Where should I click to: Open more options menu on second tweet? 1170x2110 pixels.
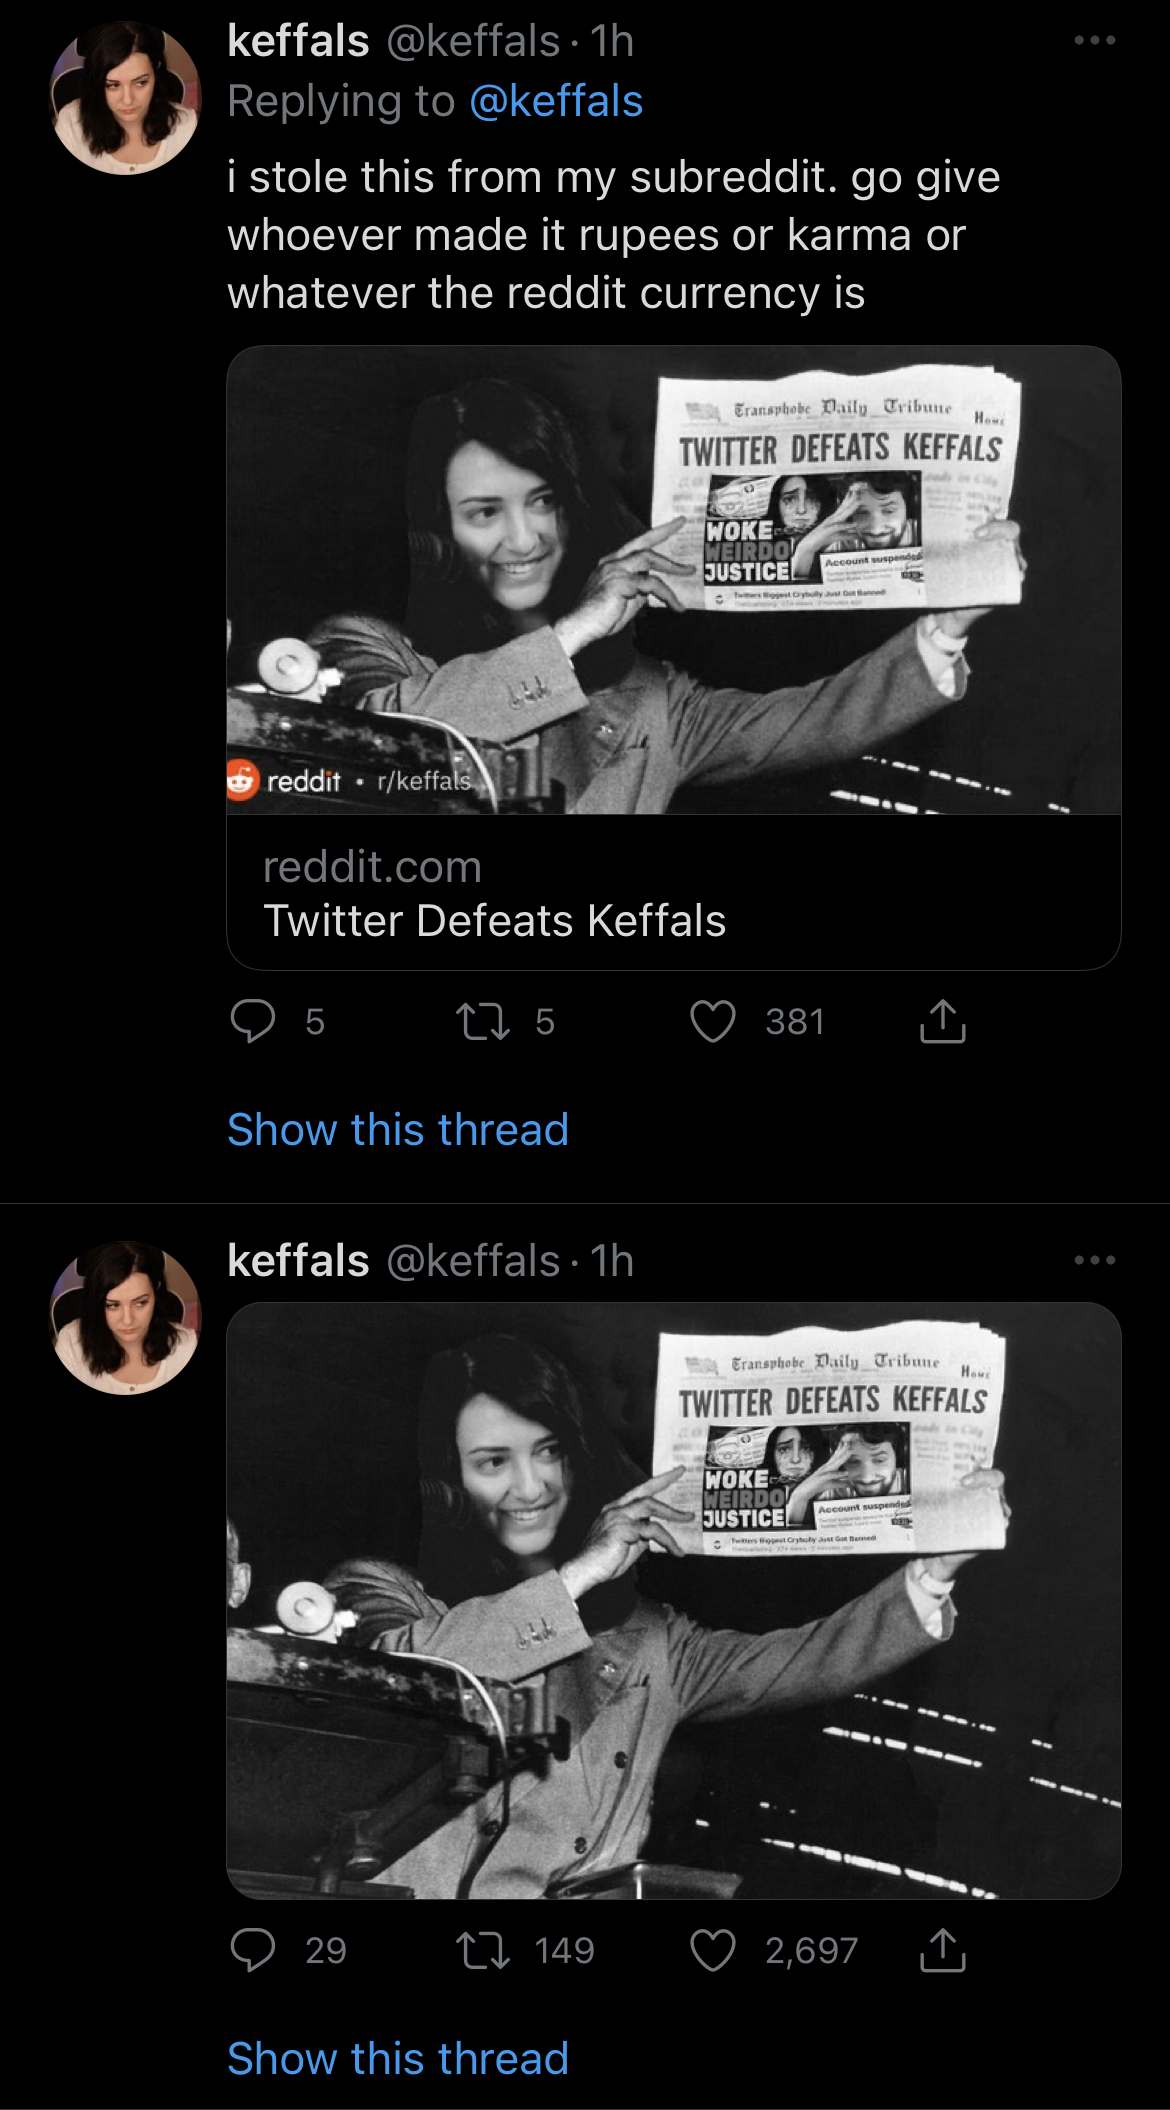click(1095, 1260)
